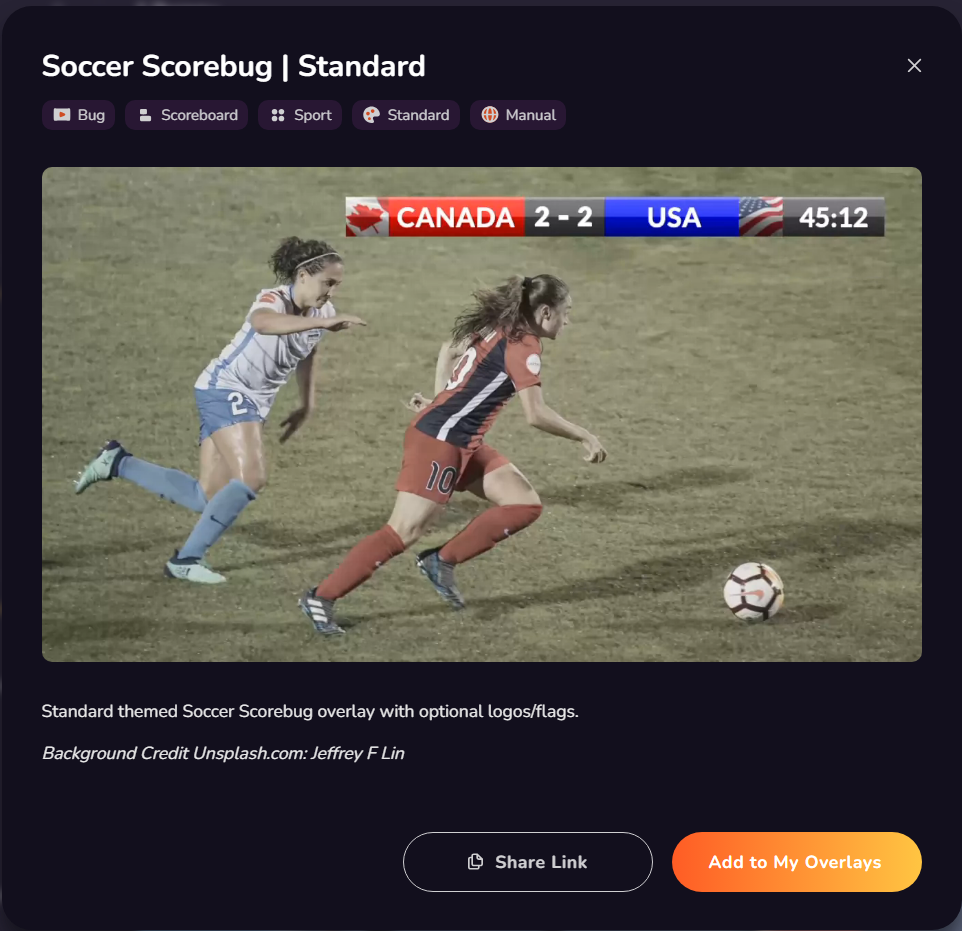Screen dimensions: 962x931
Task: Click the palette icon on Standard tag
Action: pos(371,115)
